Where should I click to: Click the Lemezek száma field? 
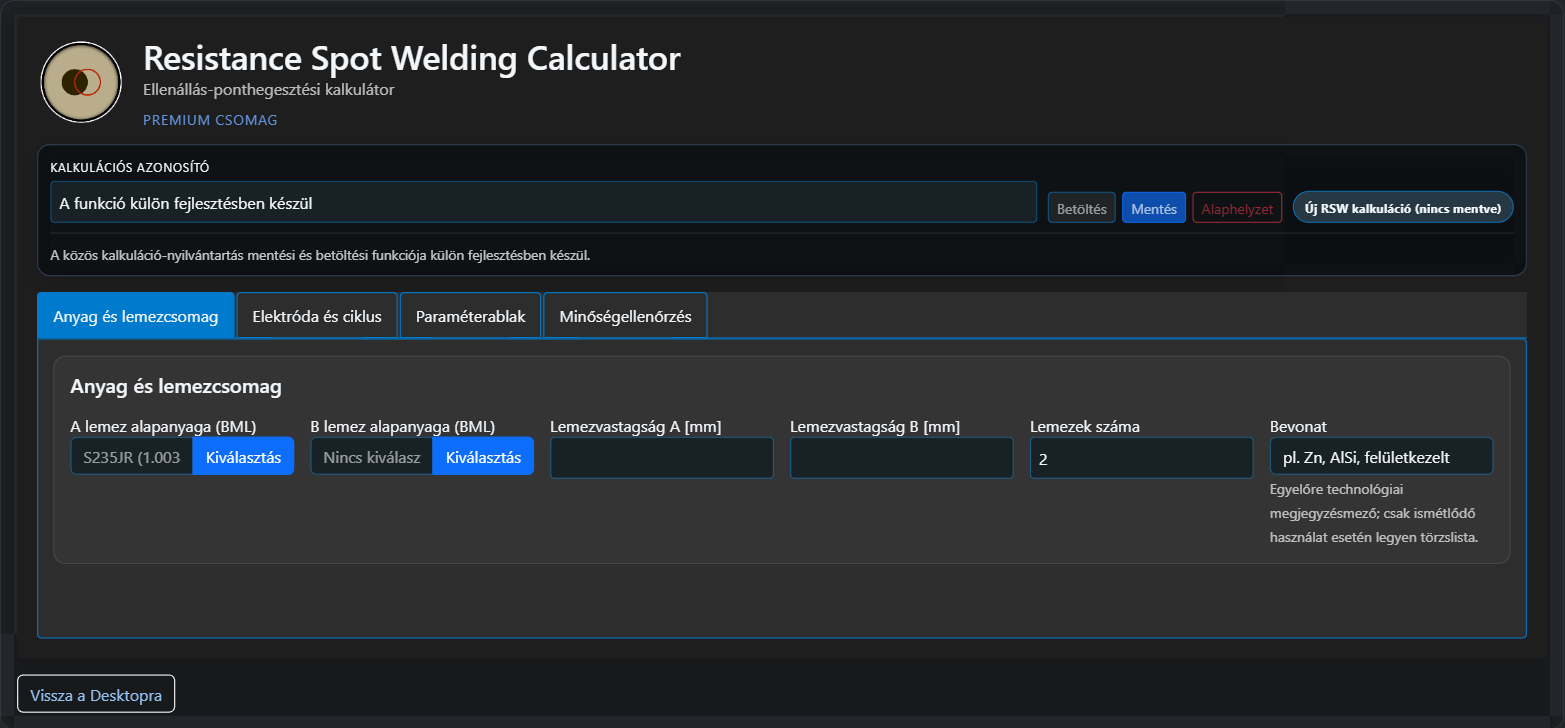1142,458
